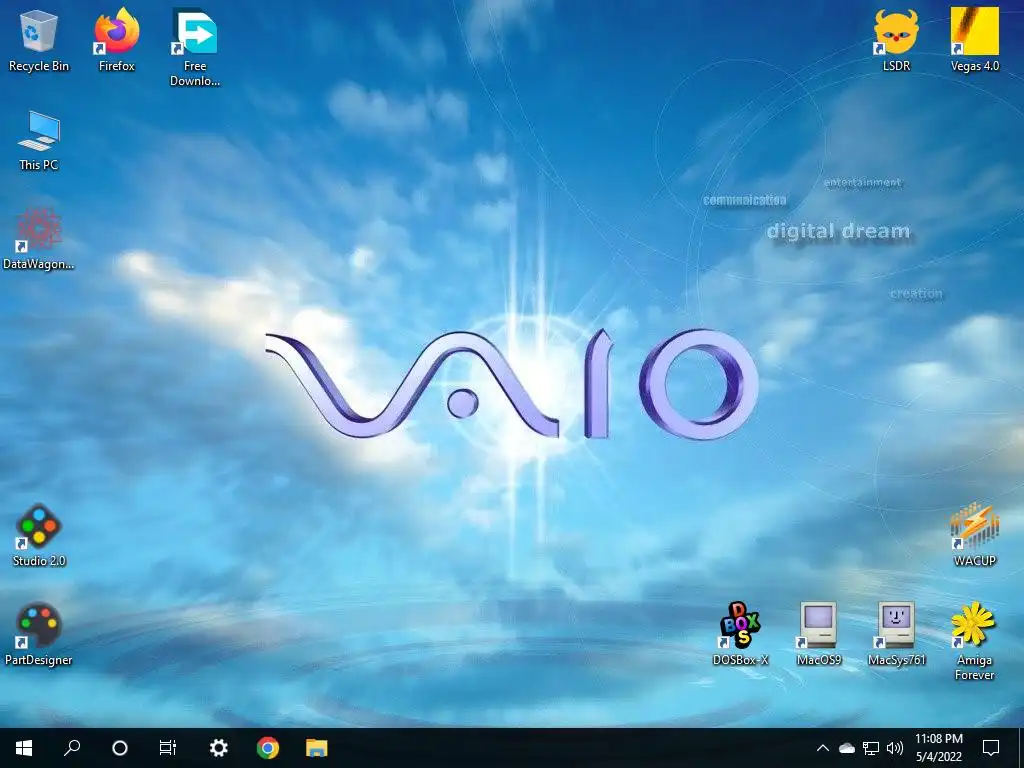The height and width of the screenshot is (768, 1024).
Task: Open the Action Center notifications icon
Action: (991, 748)
